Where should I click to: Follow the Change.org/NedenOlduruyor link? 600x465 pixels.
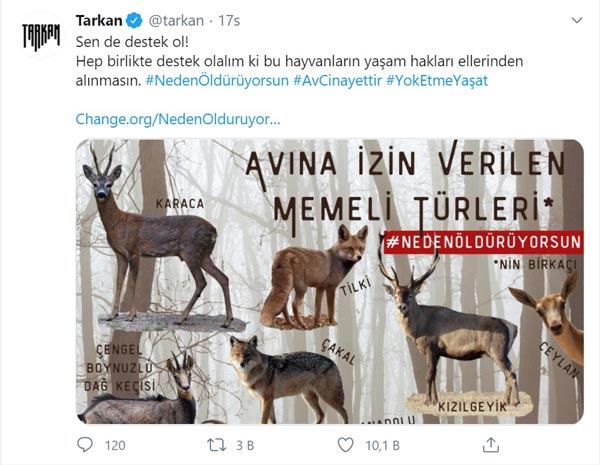point(178,119)
